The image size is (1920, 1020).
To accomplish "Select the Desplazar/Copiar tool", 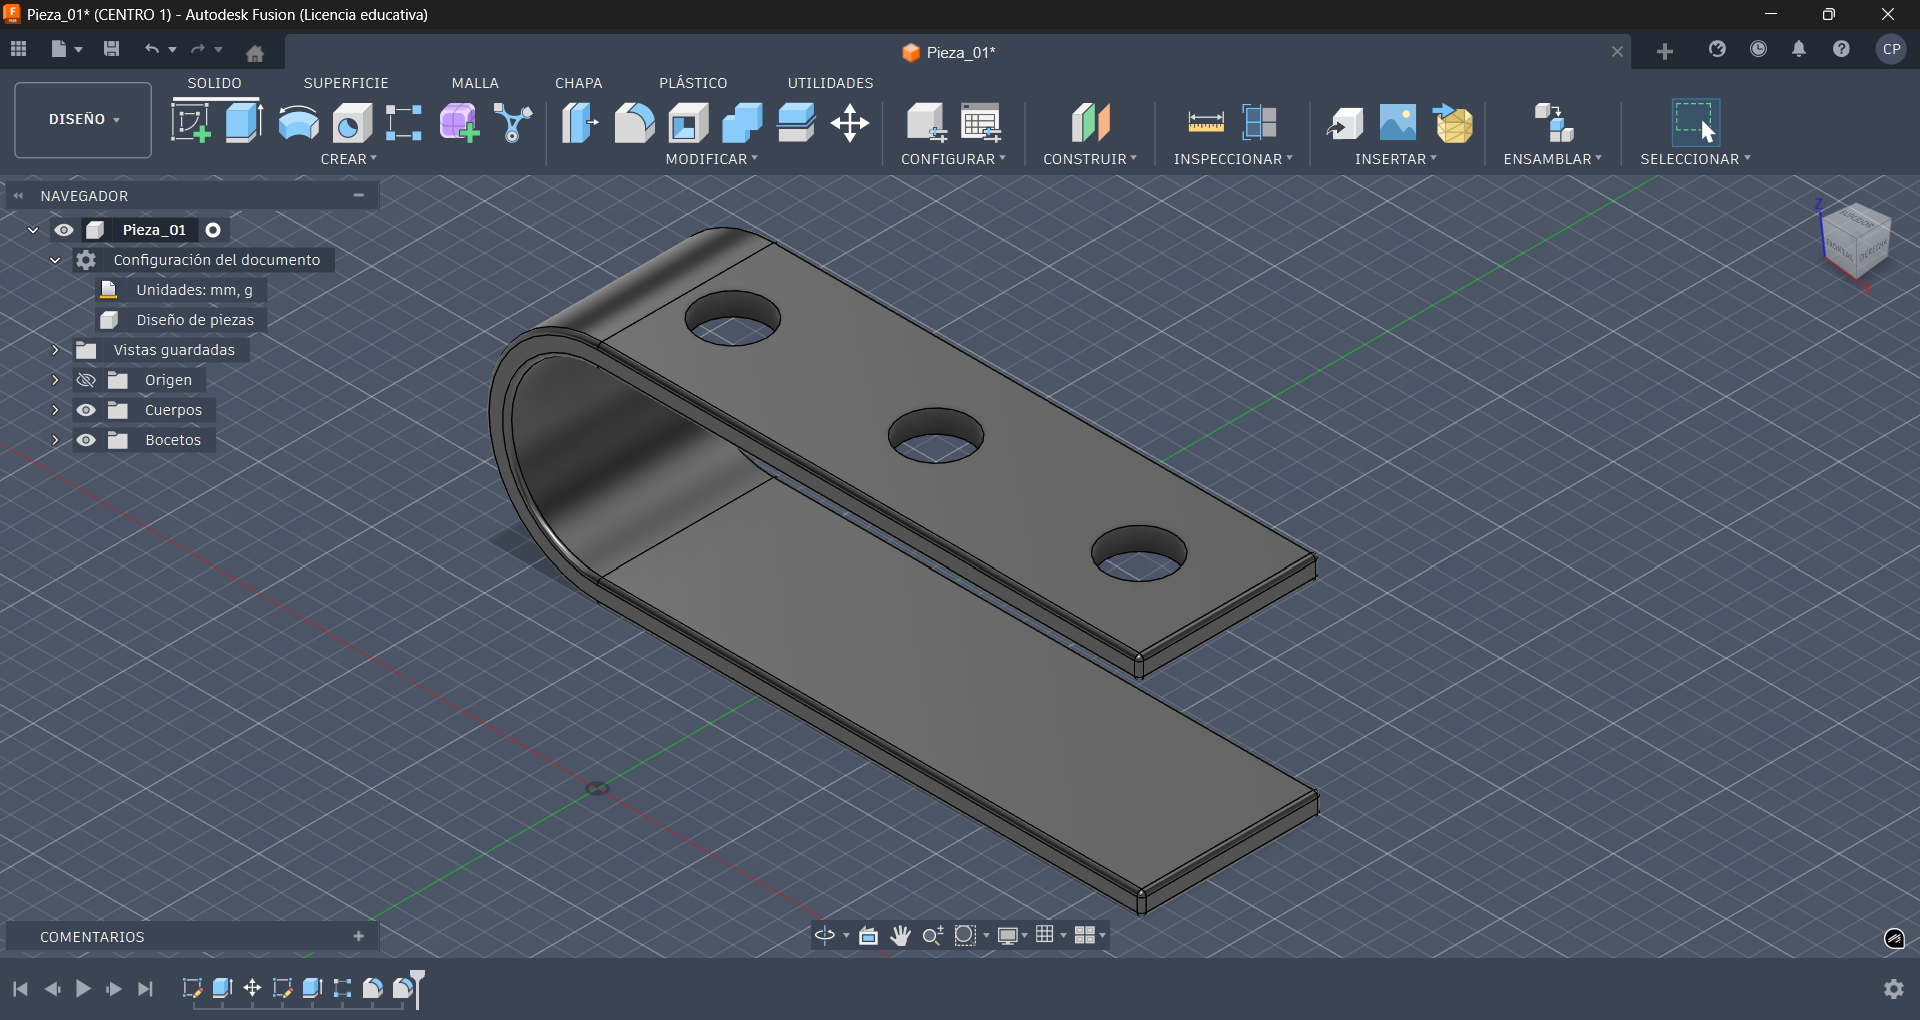I will [x=849, y=122].
